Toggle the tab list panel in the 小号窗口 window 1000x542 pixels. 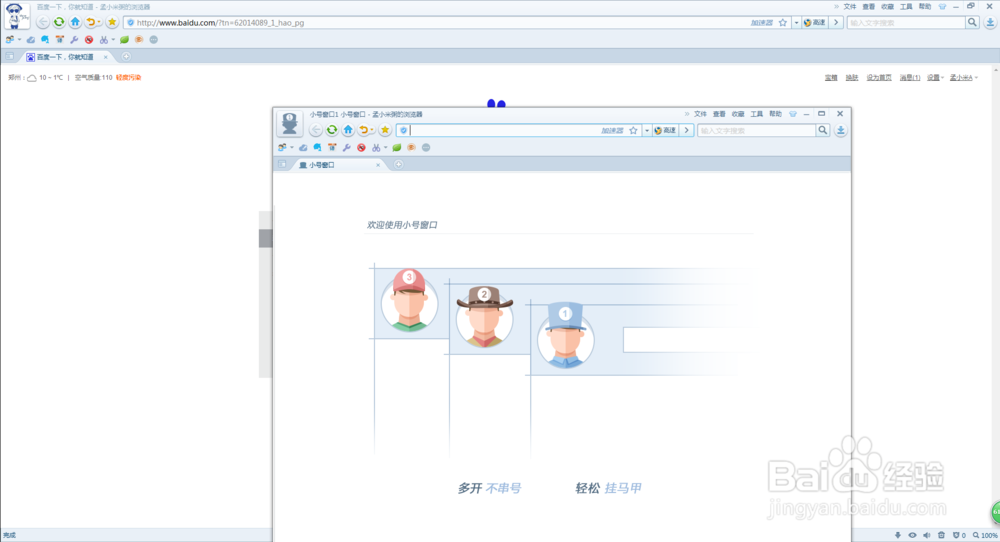pyautogui.click(x=282, y=165)
